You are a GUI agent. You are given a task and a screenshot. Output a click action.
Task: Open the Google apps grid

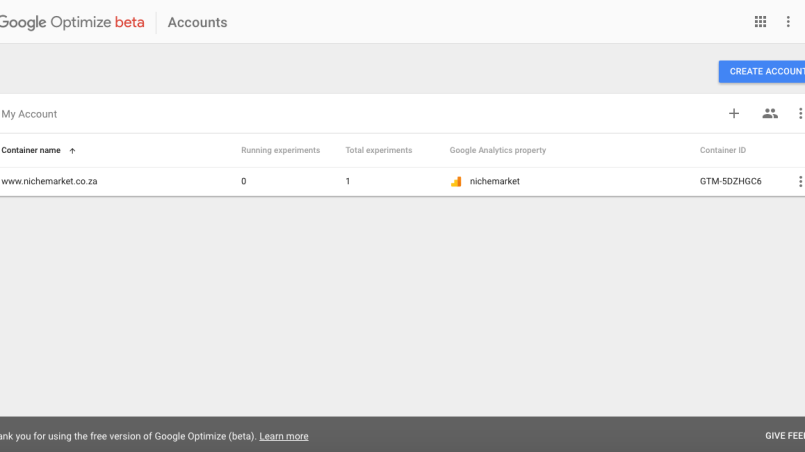760,22
